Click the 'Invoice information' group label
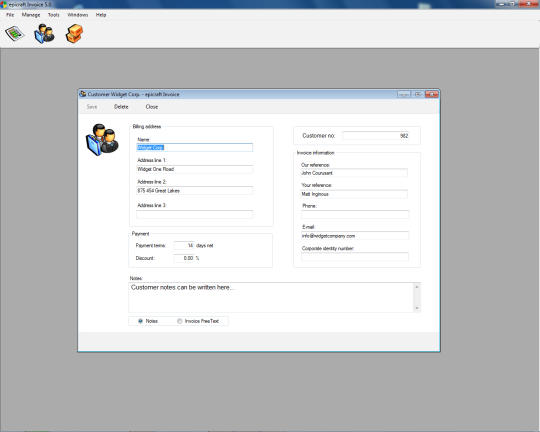This screenshot has height=432, width=540. [x=315, y=153]
